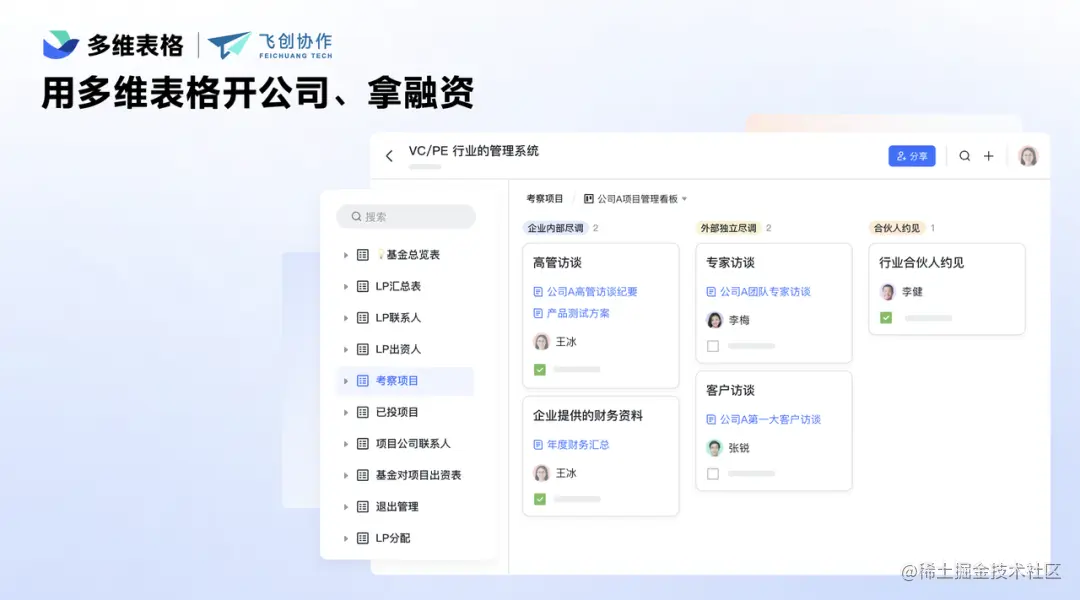This screenshot has height=600, width=1080.
Task: Click table icon beside LP出资人
Action: click(x=363, y=349)
